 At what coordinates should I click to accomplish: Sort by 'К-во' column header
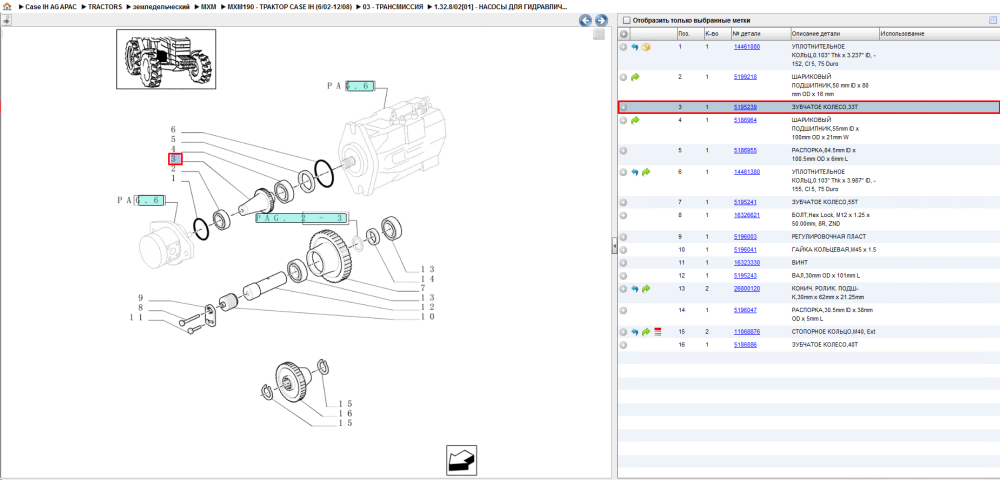click(x=717, y=34)
